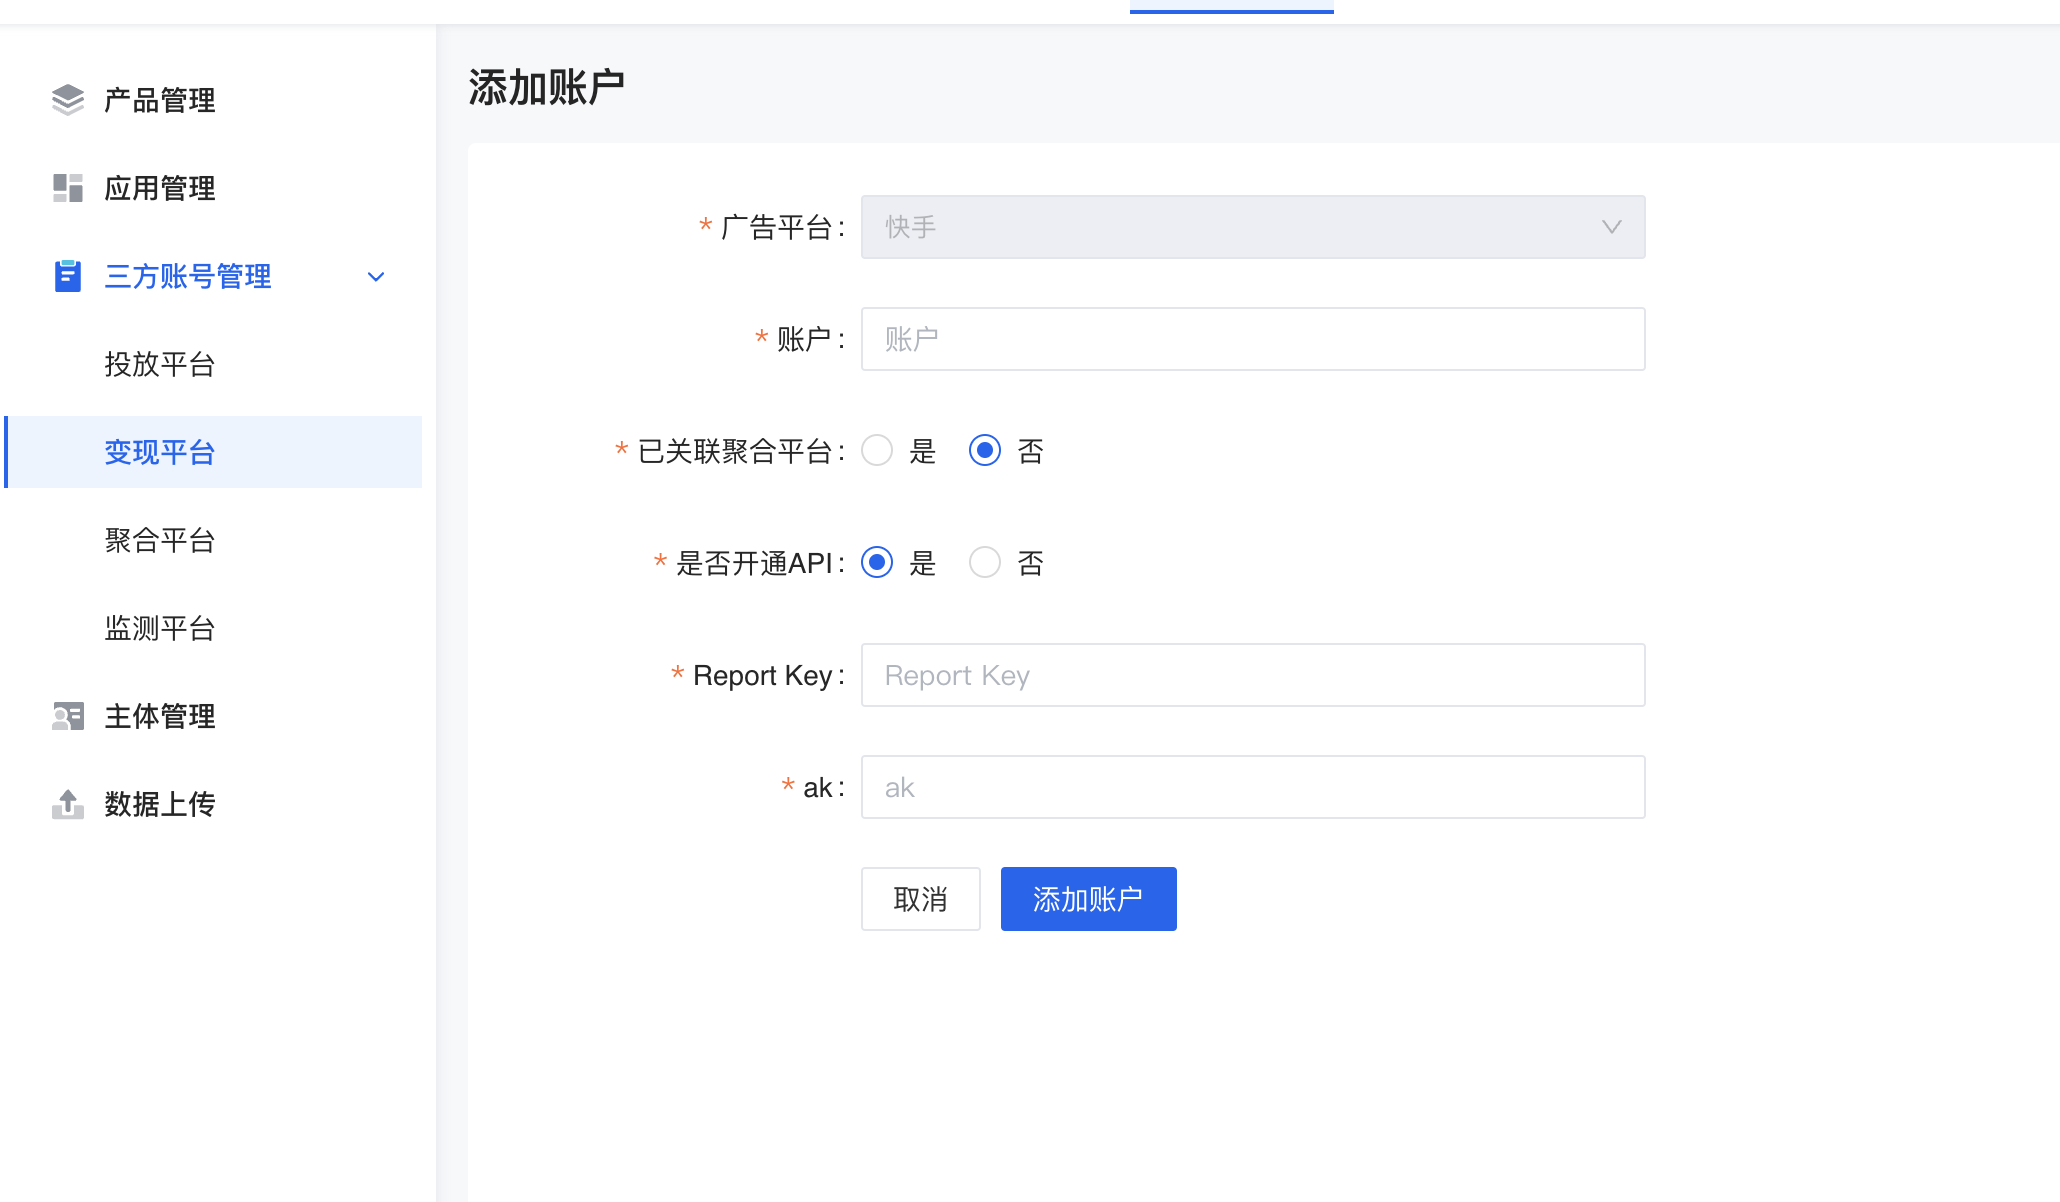Open the 投放平台 menu item
The height and width of the screenshot is (1202, 2060).
click(x=160, y=364)
